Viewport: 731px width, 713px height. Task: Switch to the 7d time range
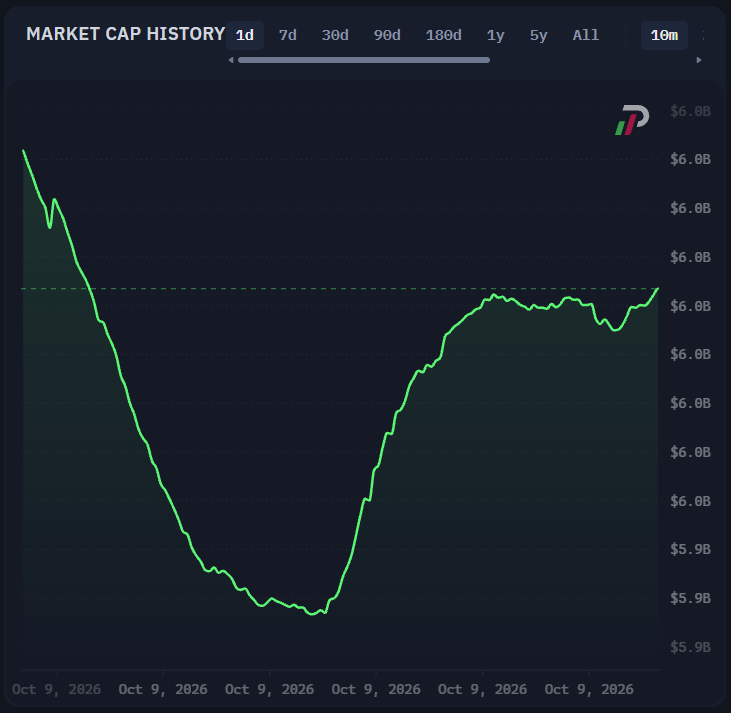point(288,35)
